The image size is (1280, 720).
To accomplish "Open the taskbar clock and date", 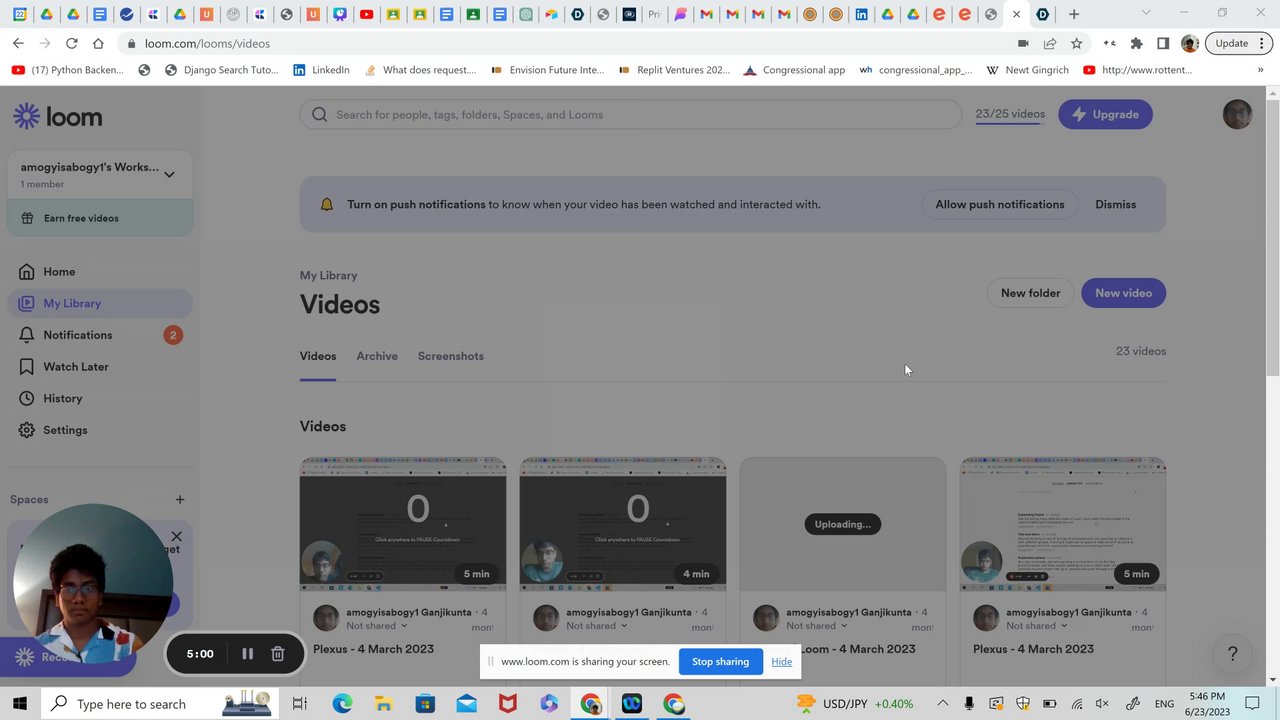I will tap(1207, 703).
